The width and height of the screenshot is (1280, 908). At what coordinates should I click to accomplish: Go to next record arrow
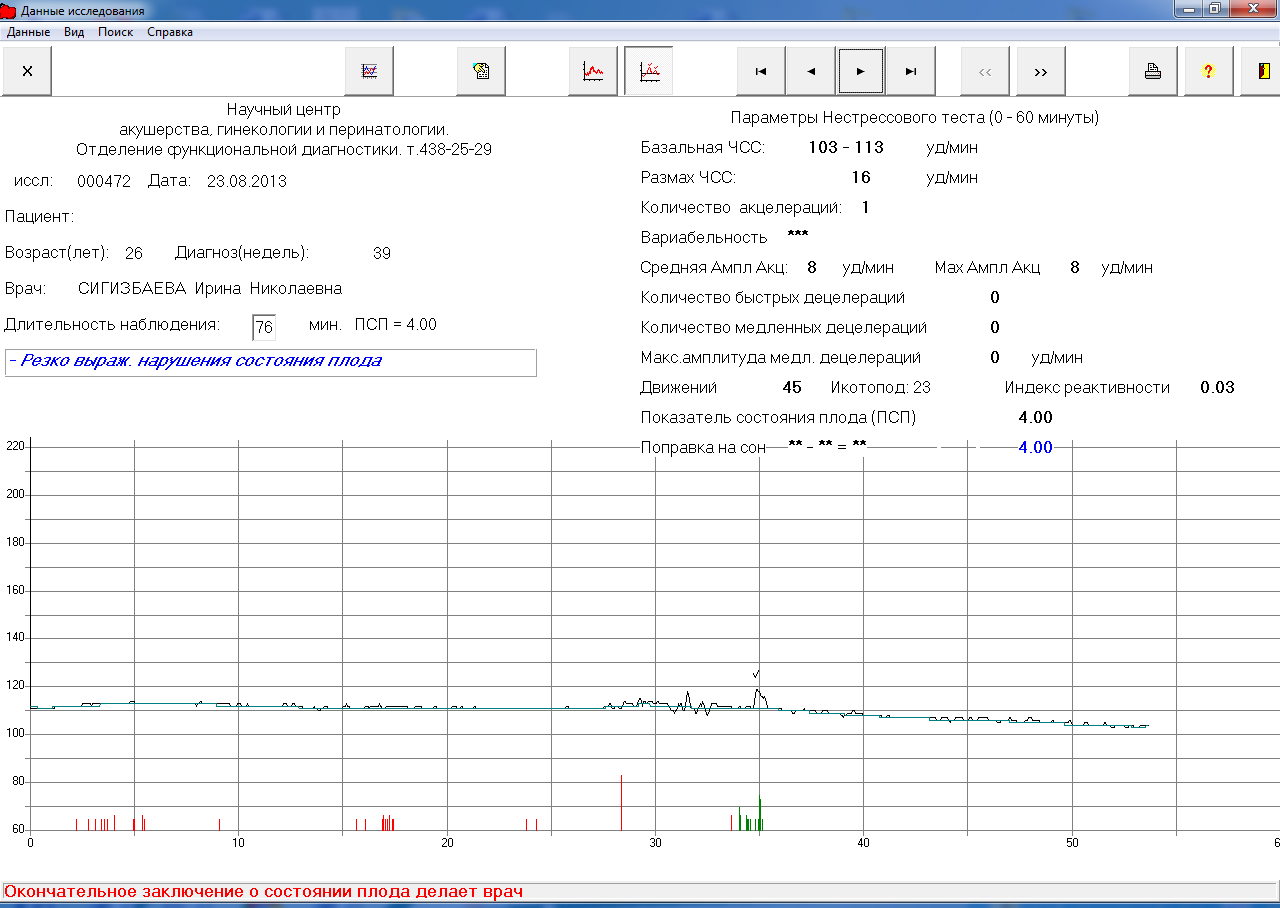(861, 71)
